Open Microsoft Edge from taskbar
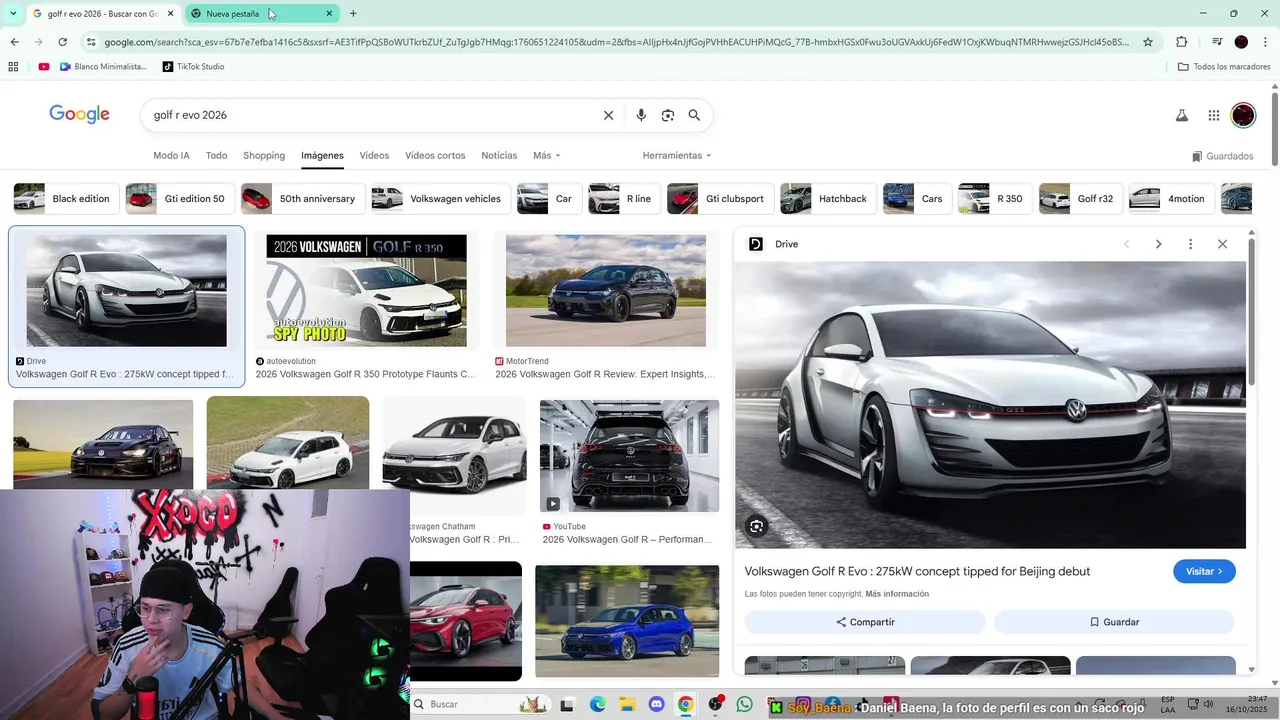The width and height of the screenshot is (1280, 720). pyautogui.click(x=598, y=704)
